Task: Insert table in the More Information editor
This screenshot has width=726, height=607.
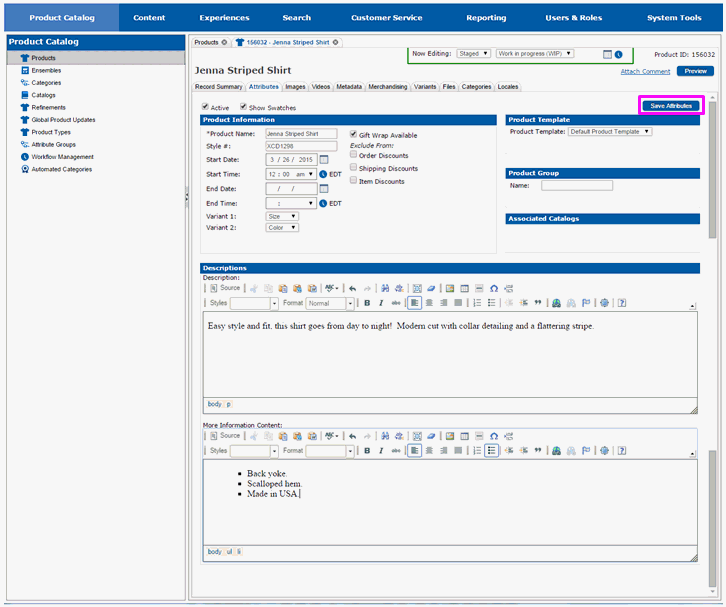Action: pos(464,436)
